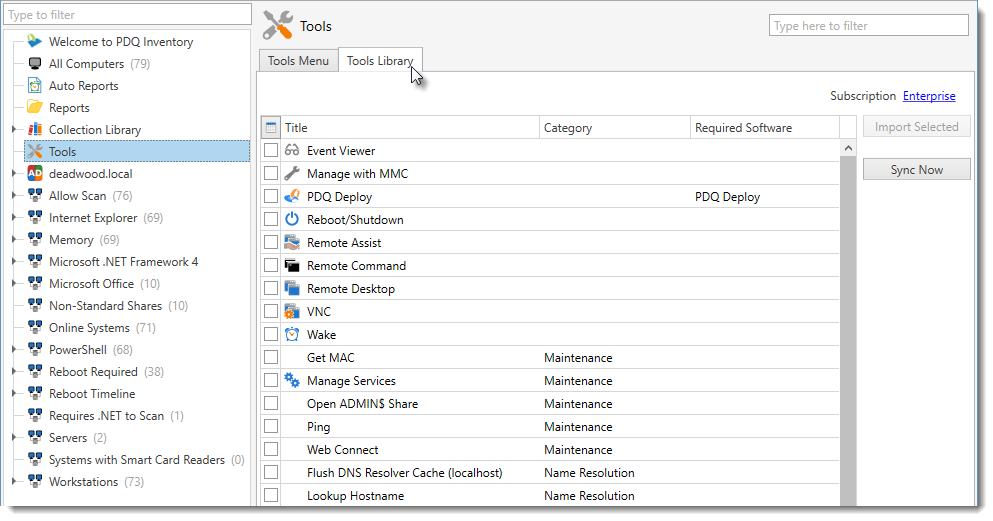
Task: Click the Remote Command console icon
Action: pyautogui.click(x=292, y=265)
